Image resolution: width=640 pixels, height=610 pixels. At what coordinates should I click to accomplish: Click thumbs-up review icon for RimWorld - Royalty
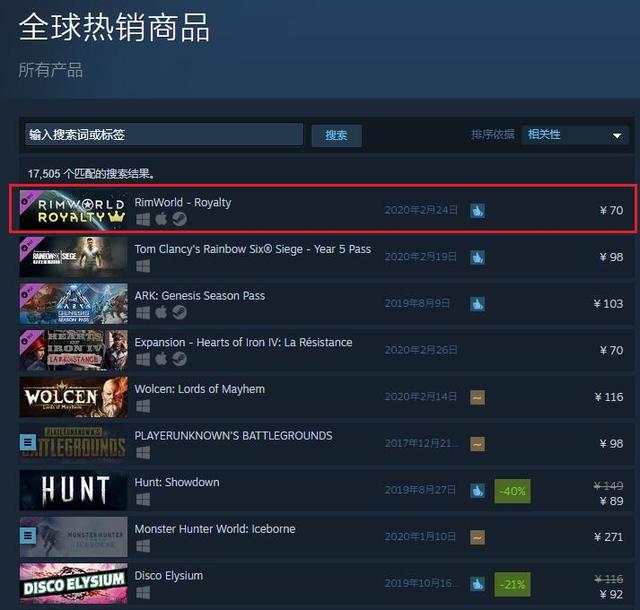tap(477, 210)
